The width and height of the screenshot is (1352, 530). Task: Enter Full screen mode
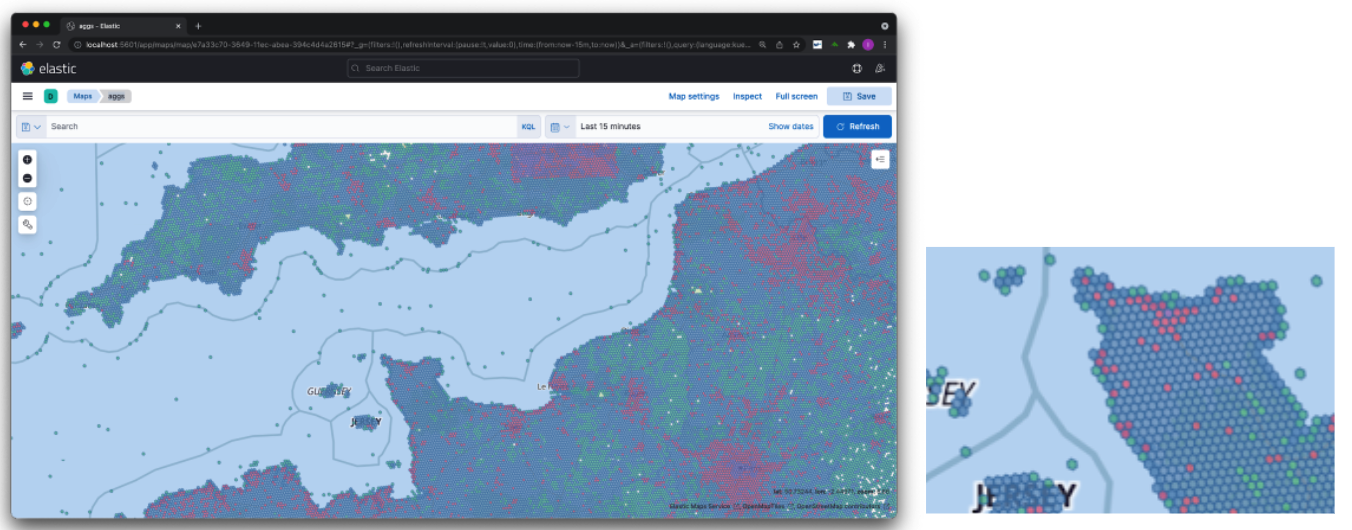796,97
